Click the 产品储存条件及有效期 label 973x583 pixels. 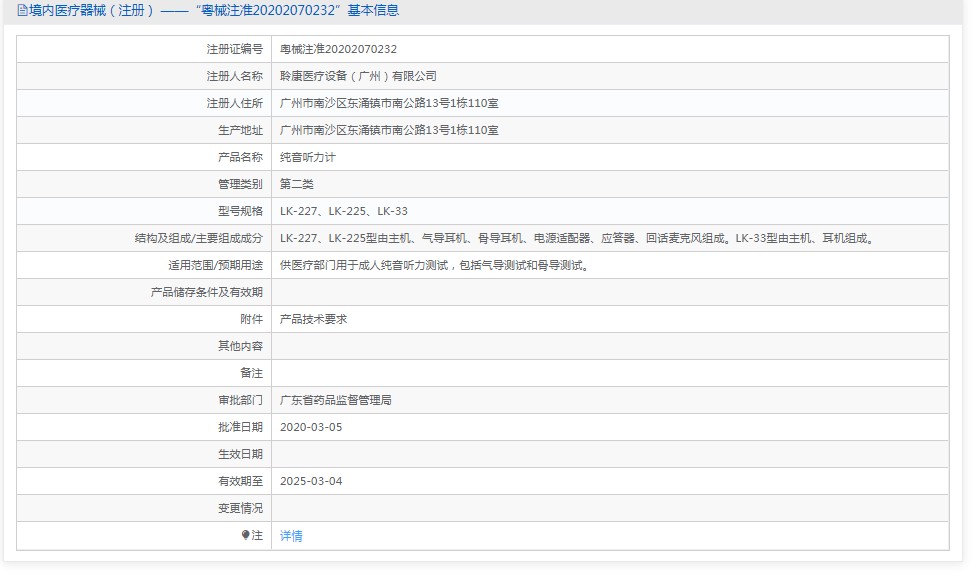point(207,292)
